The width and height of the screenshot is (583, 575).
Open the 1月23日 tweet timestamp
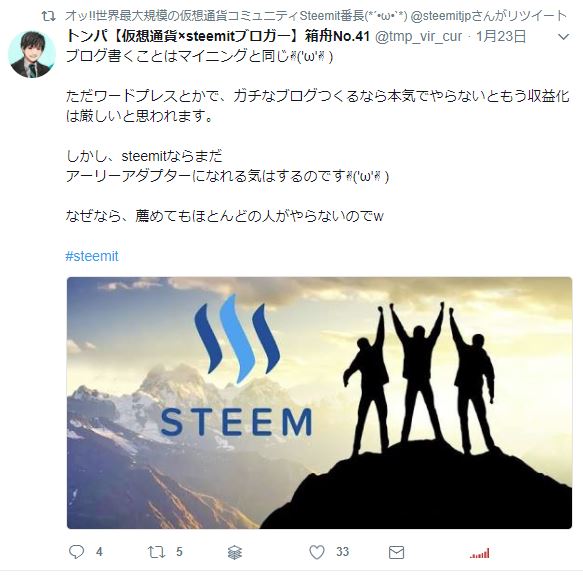pyautogui.click(x=501, y=36)
